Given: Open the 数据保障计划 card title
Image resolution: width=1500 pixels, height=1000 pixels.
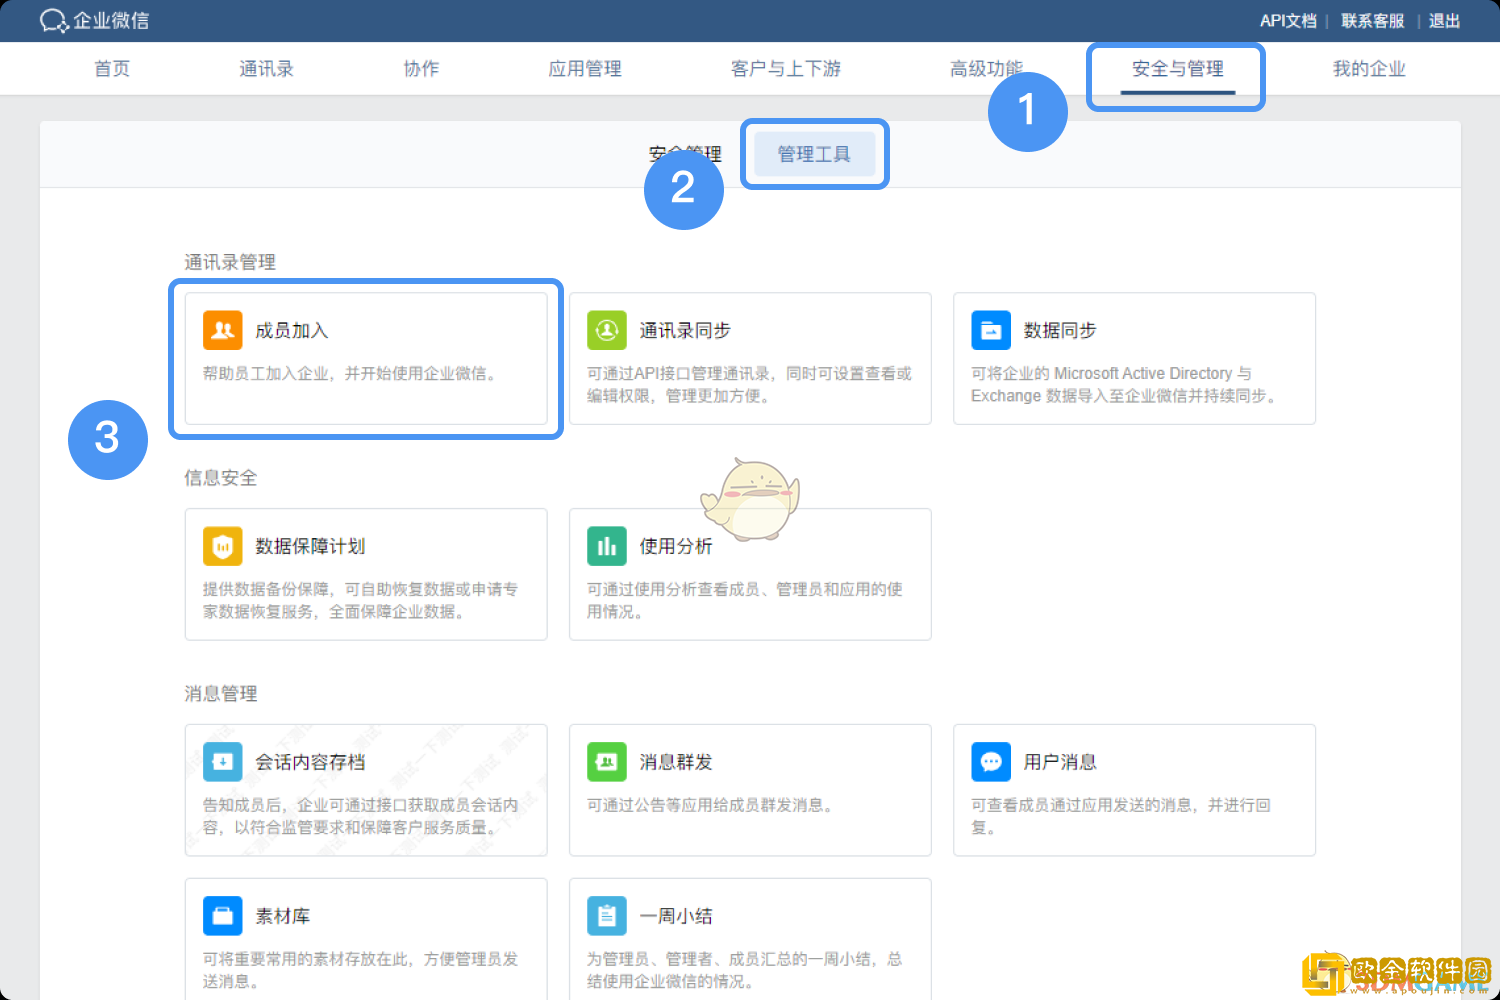Looking at the screenshot, I should click(310, 547).
